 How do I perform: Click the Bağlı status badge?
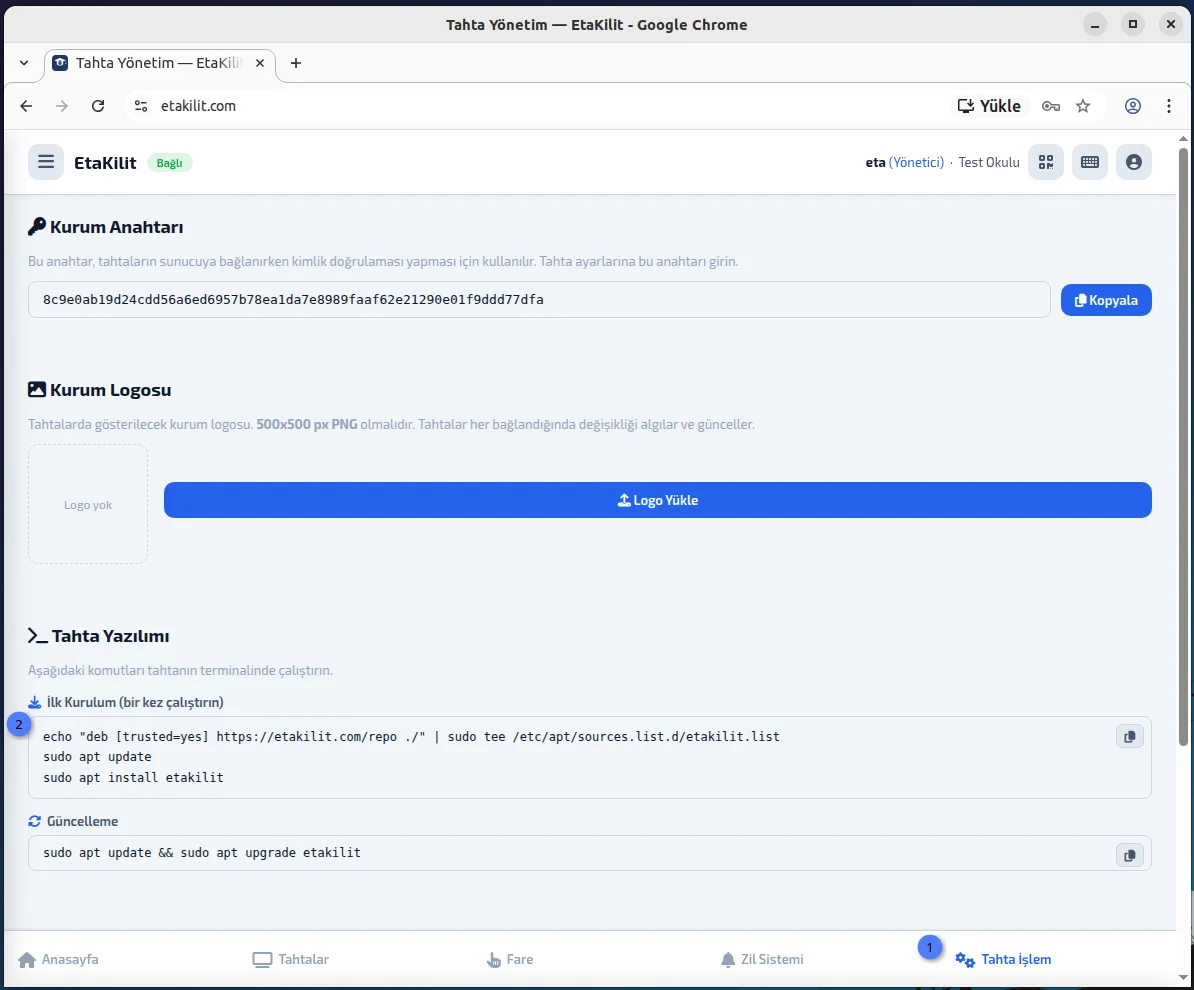point(169,163)
